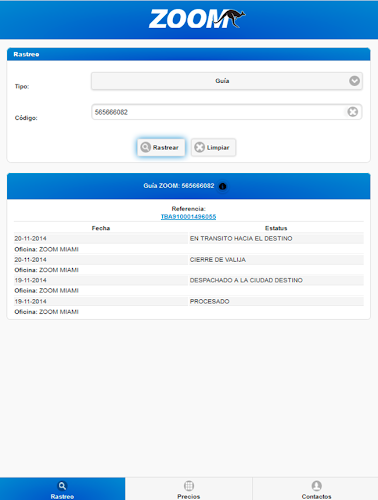Click the Rastreo magnifier tab icon
378x500 pixels.
click(x=62, y=486)
